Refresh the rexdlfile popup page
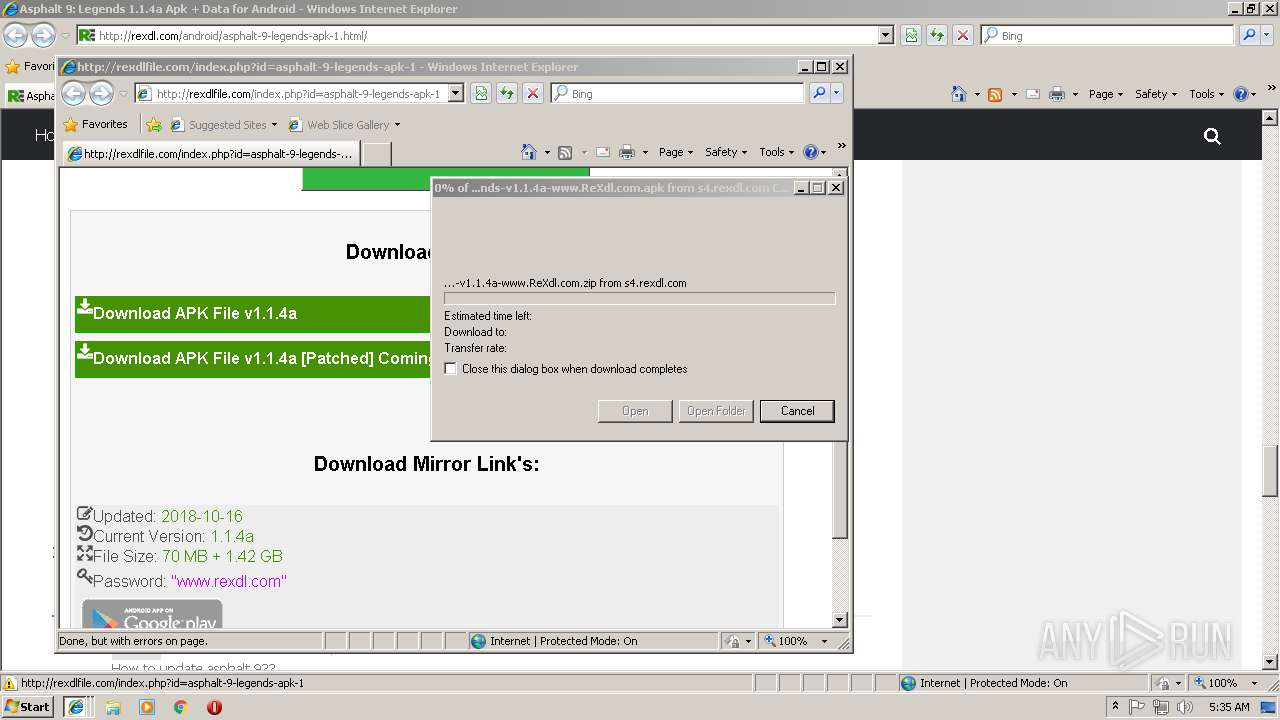This screenshot has width=1280, height=720. click(507, 93)
